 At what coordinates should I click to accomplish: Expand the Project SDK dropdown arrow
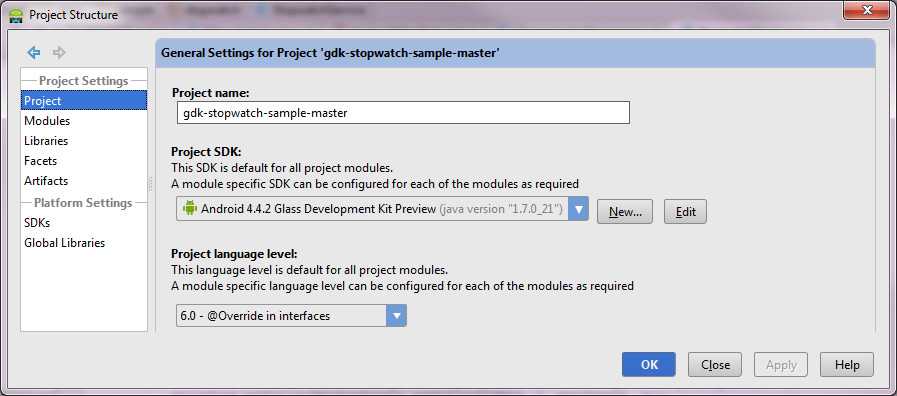coord(578,209)
